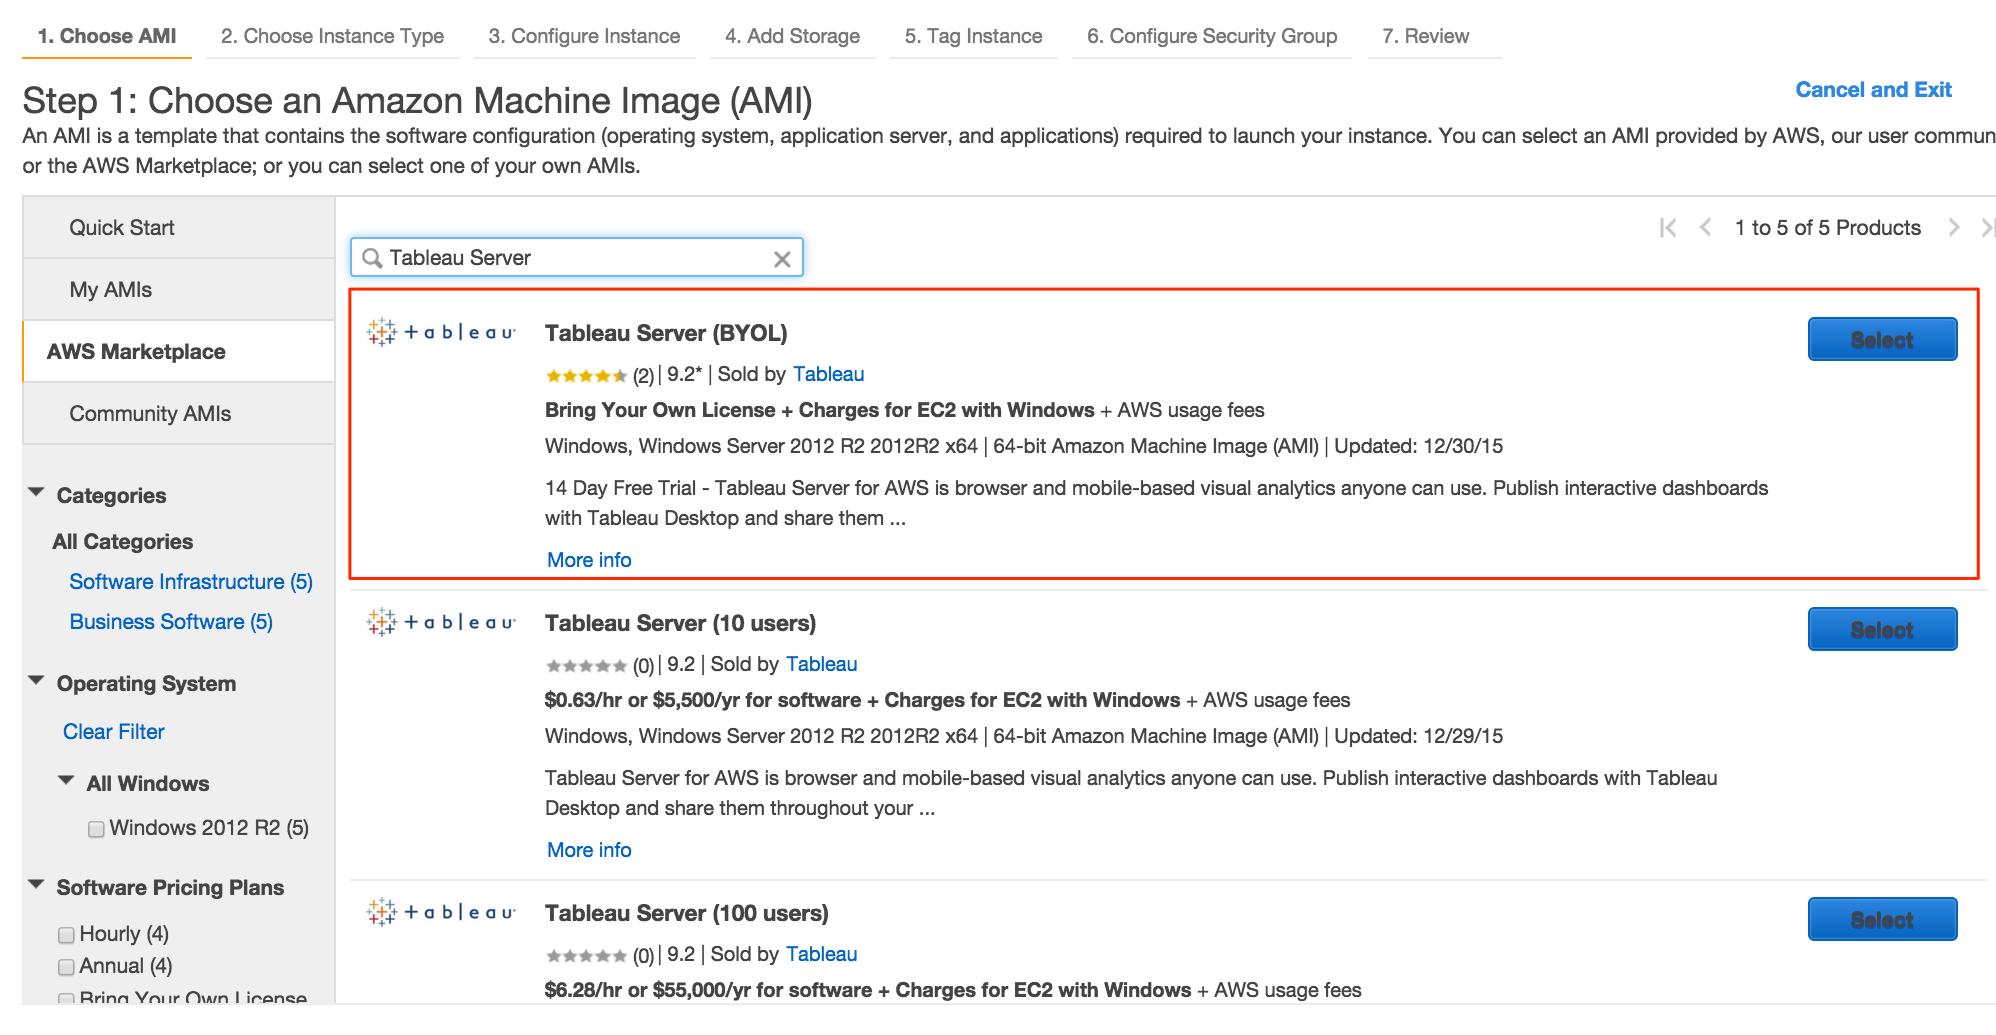The image size is (1996, 1035).
Task: Click the Tableau Server (10 users) title
Action: coord(680,623)
